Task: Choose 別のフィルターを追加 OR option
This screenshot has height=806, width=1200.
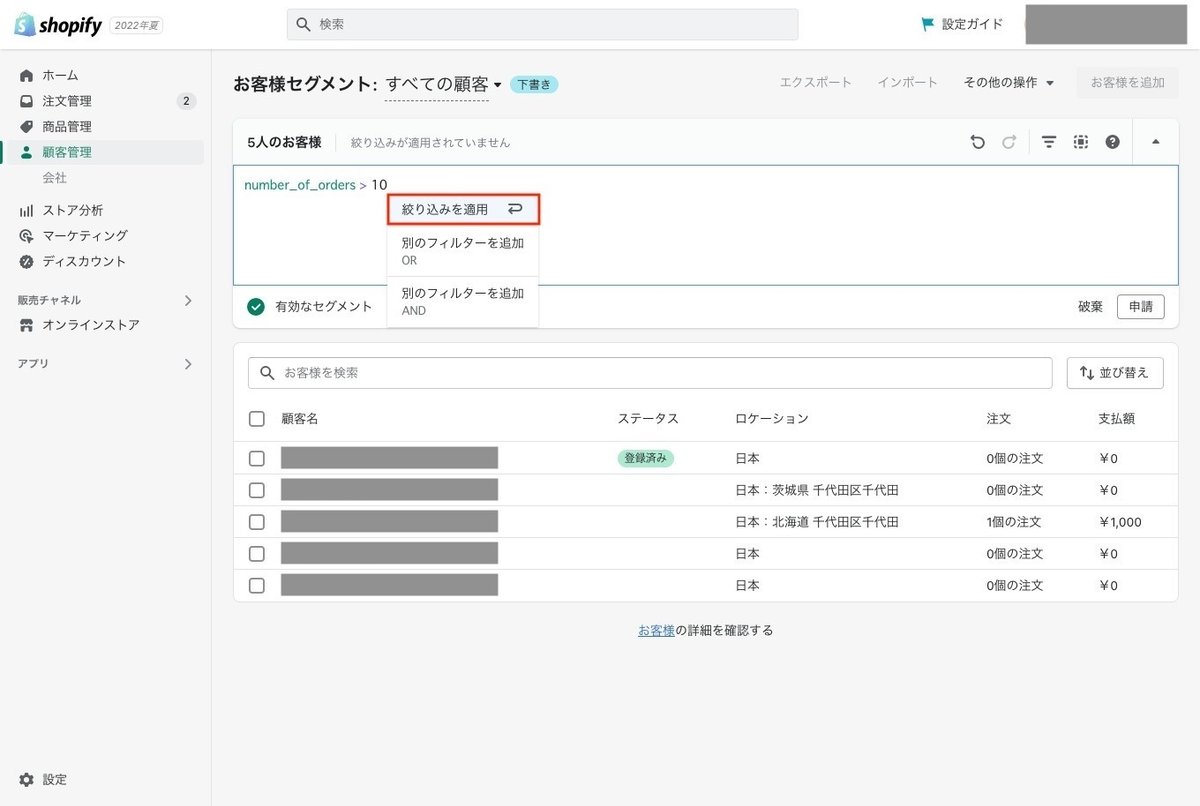Action: click(463, 251)
